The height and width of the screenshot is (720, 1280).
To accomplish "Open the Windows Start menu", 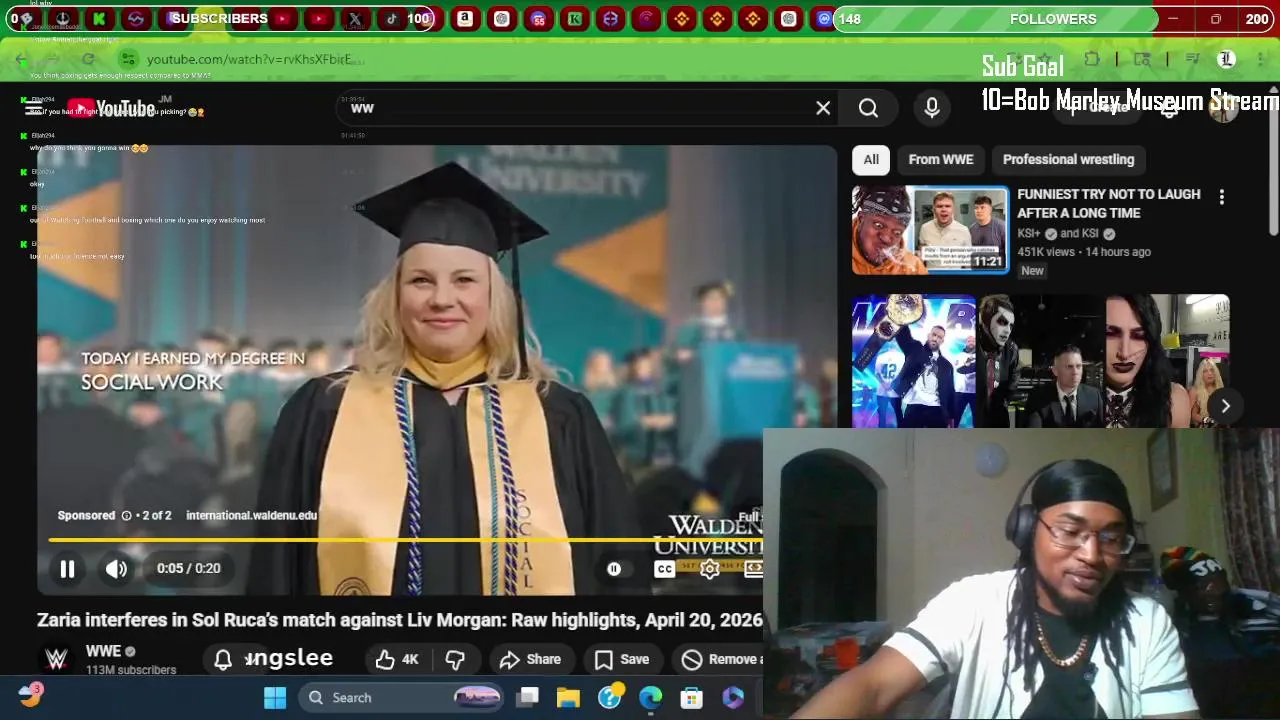I will 275,697.
